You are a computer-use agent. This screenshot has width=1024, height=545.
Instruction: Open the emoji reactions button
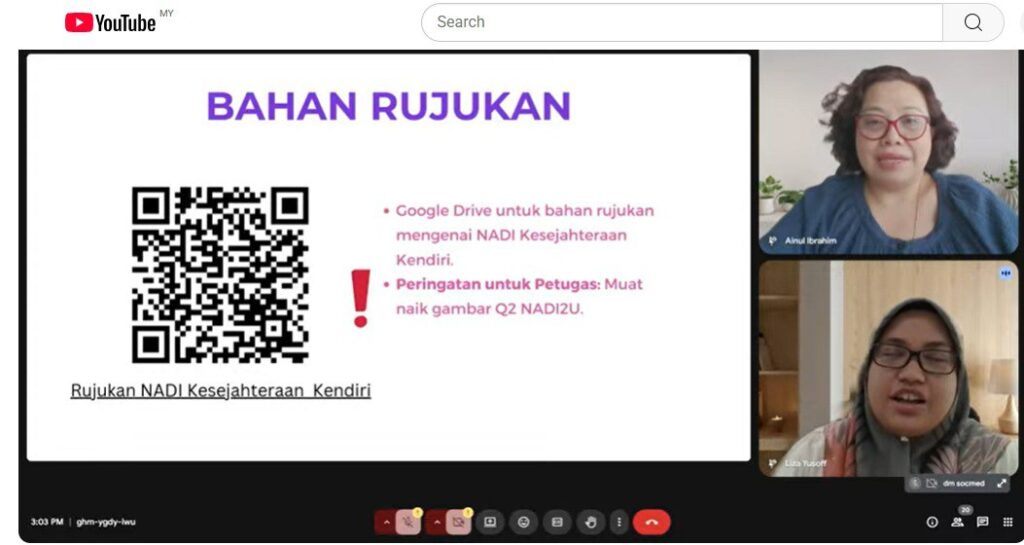tap(523, 522)
